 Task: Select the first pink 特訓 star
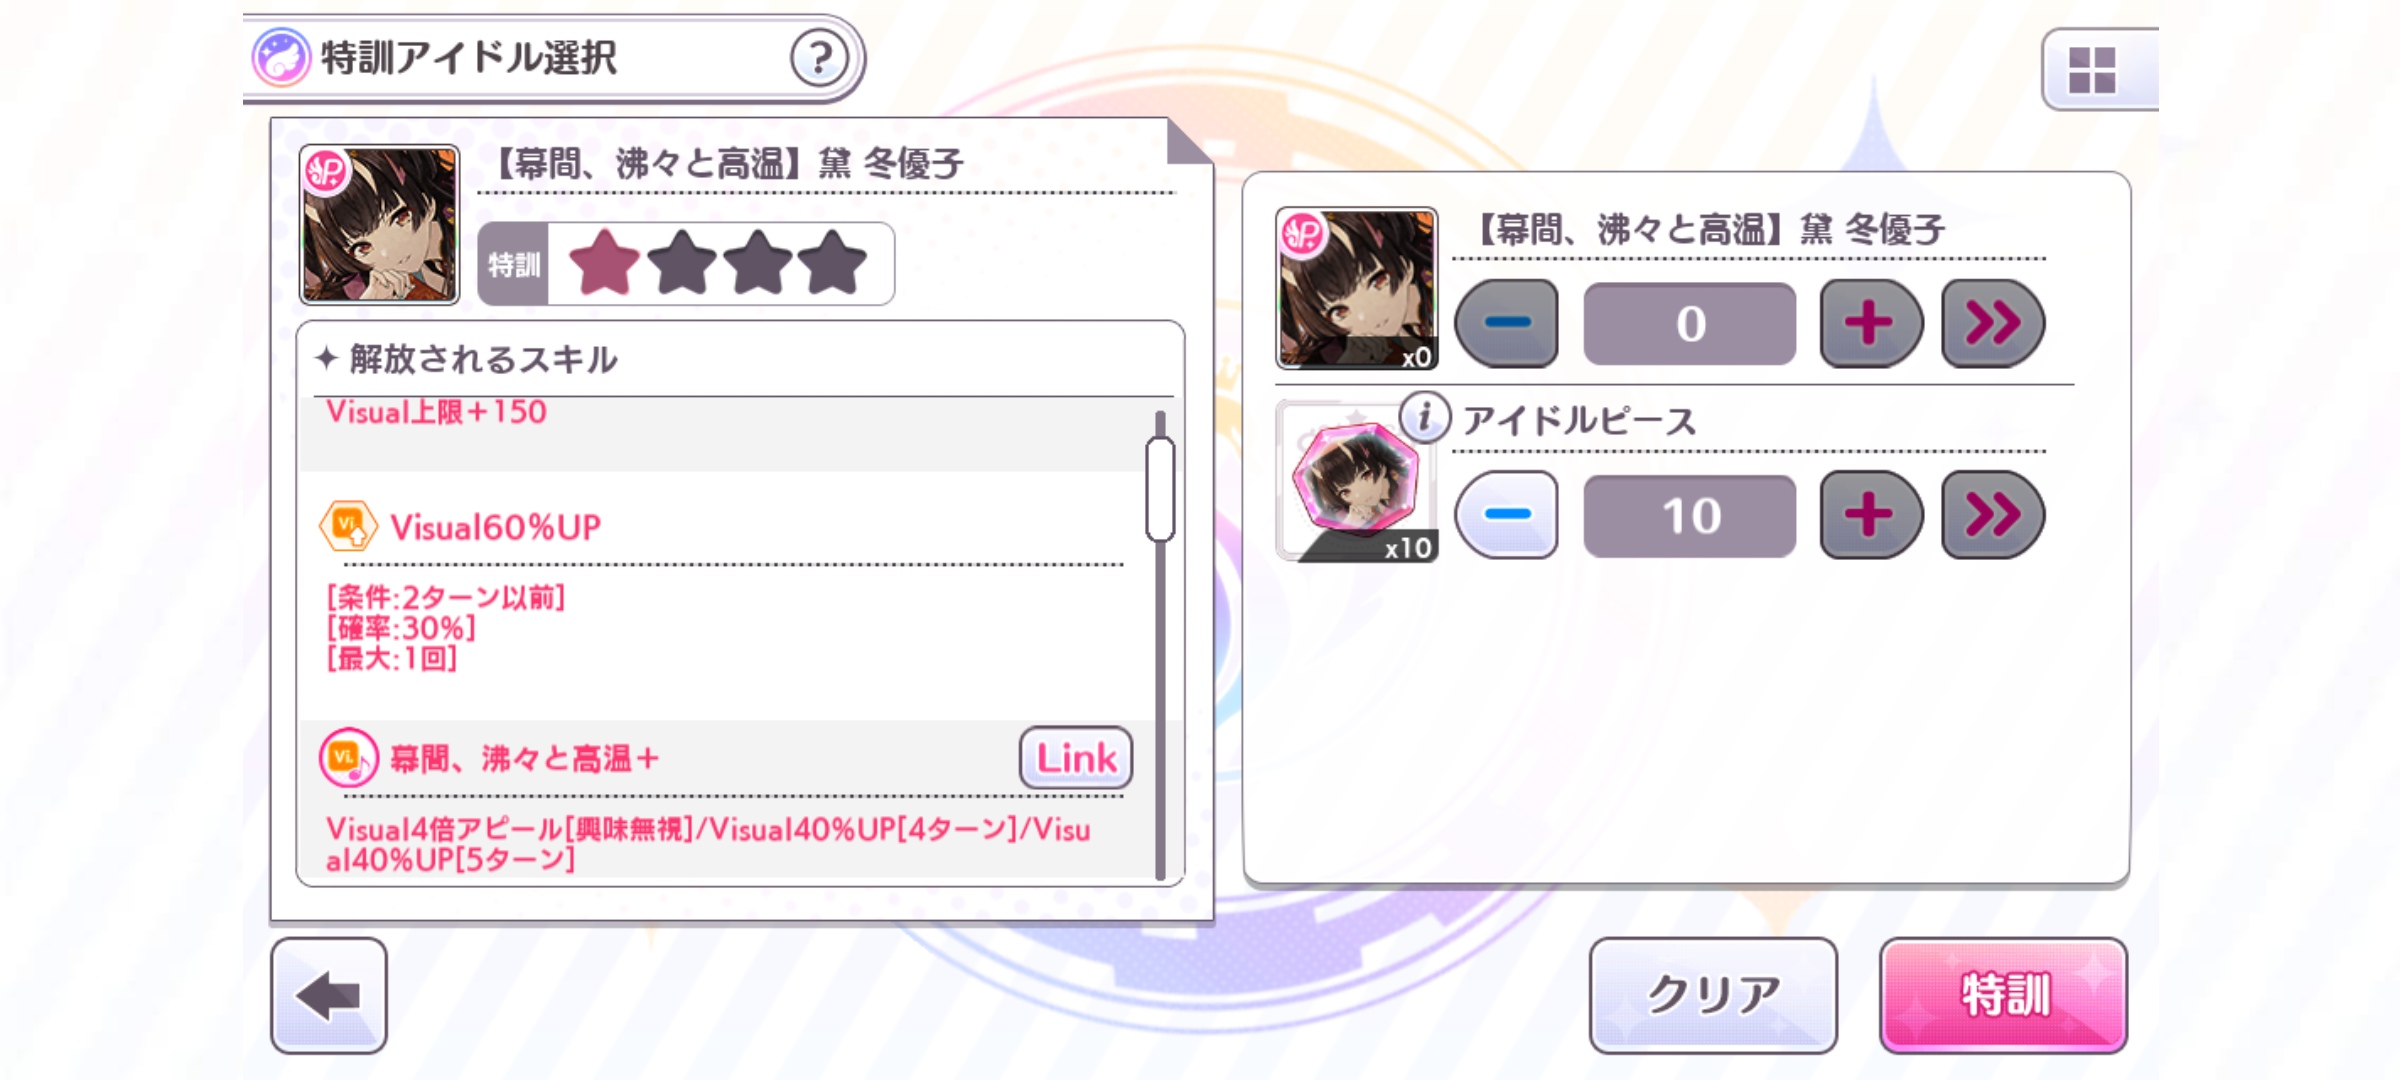pos(604,263)
